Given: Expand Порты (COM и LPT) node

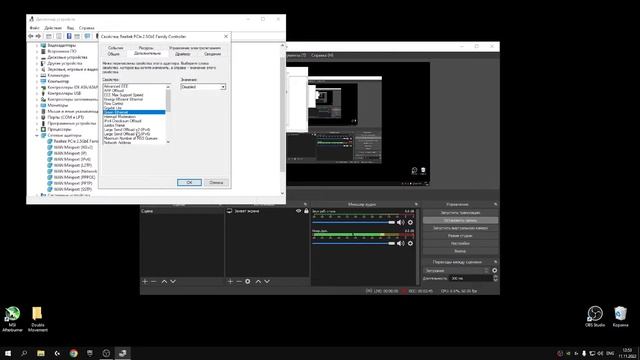Looking at the screenshot, I should [x=37, y=117].
